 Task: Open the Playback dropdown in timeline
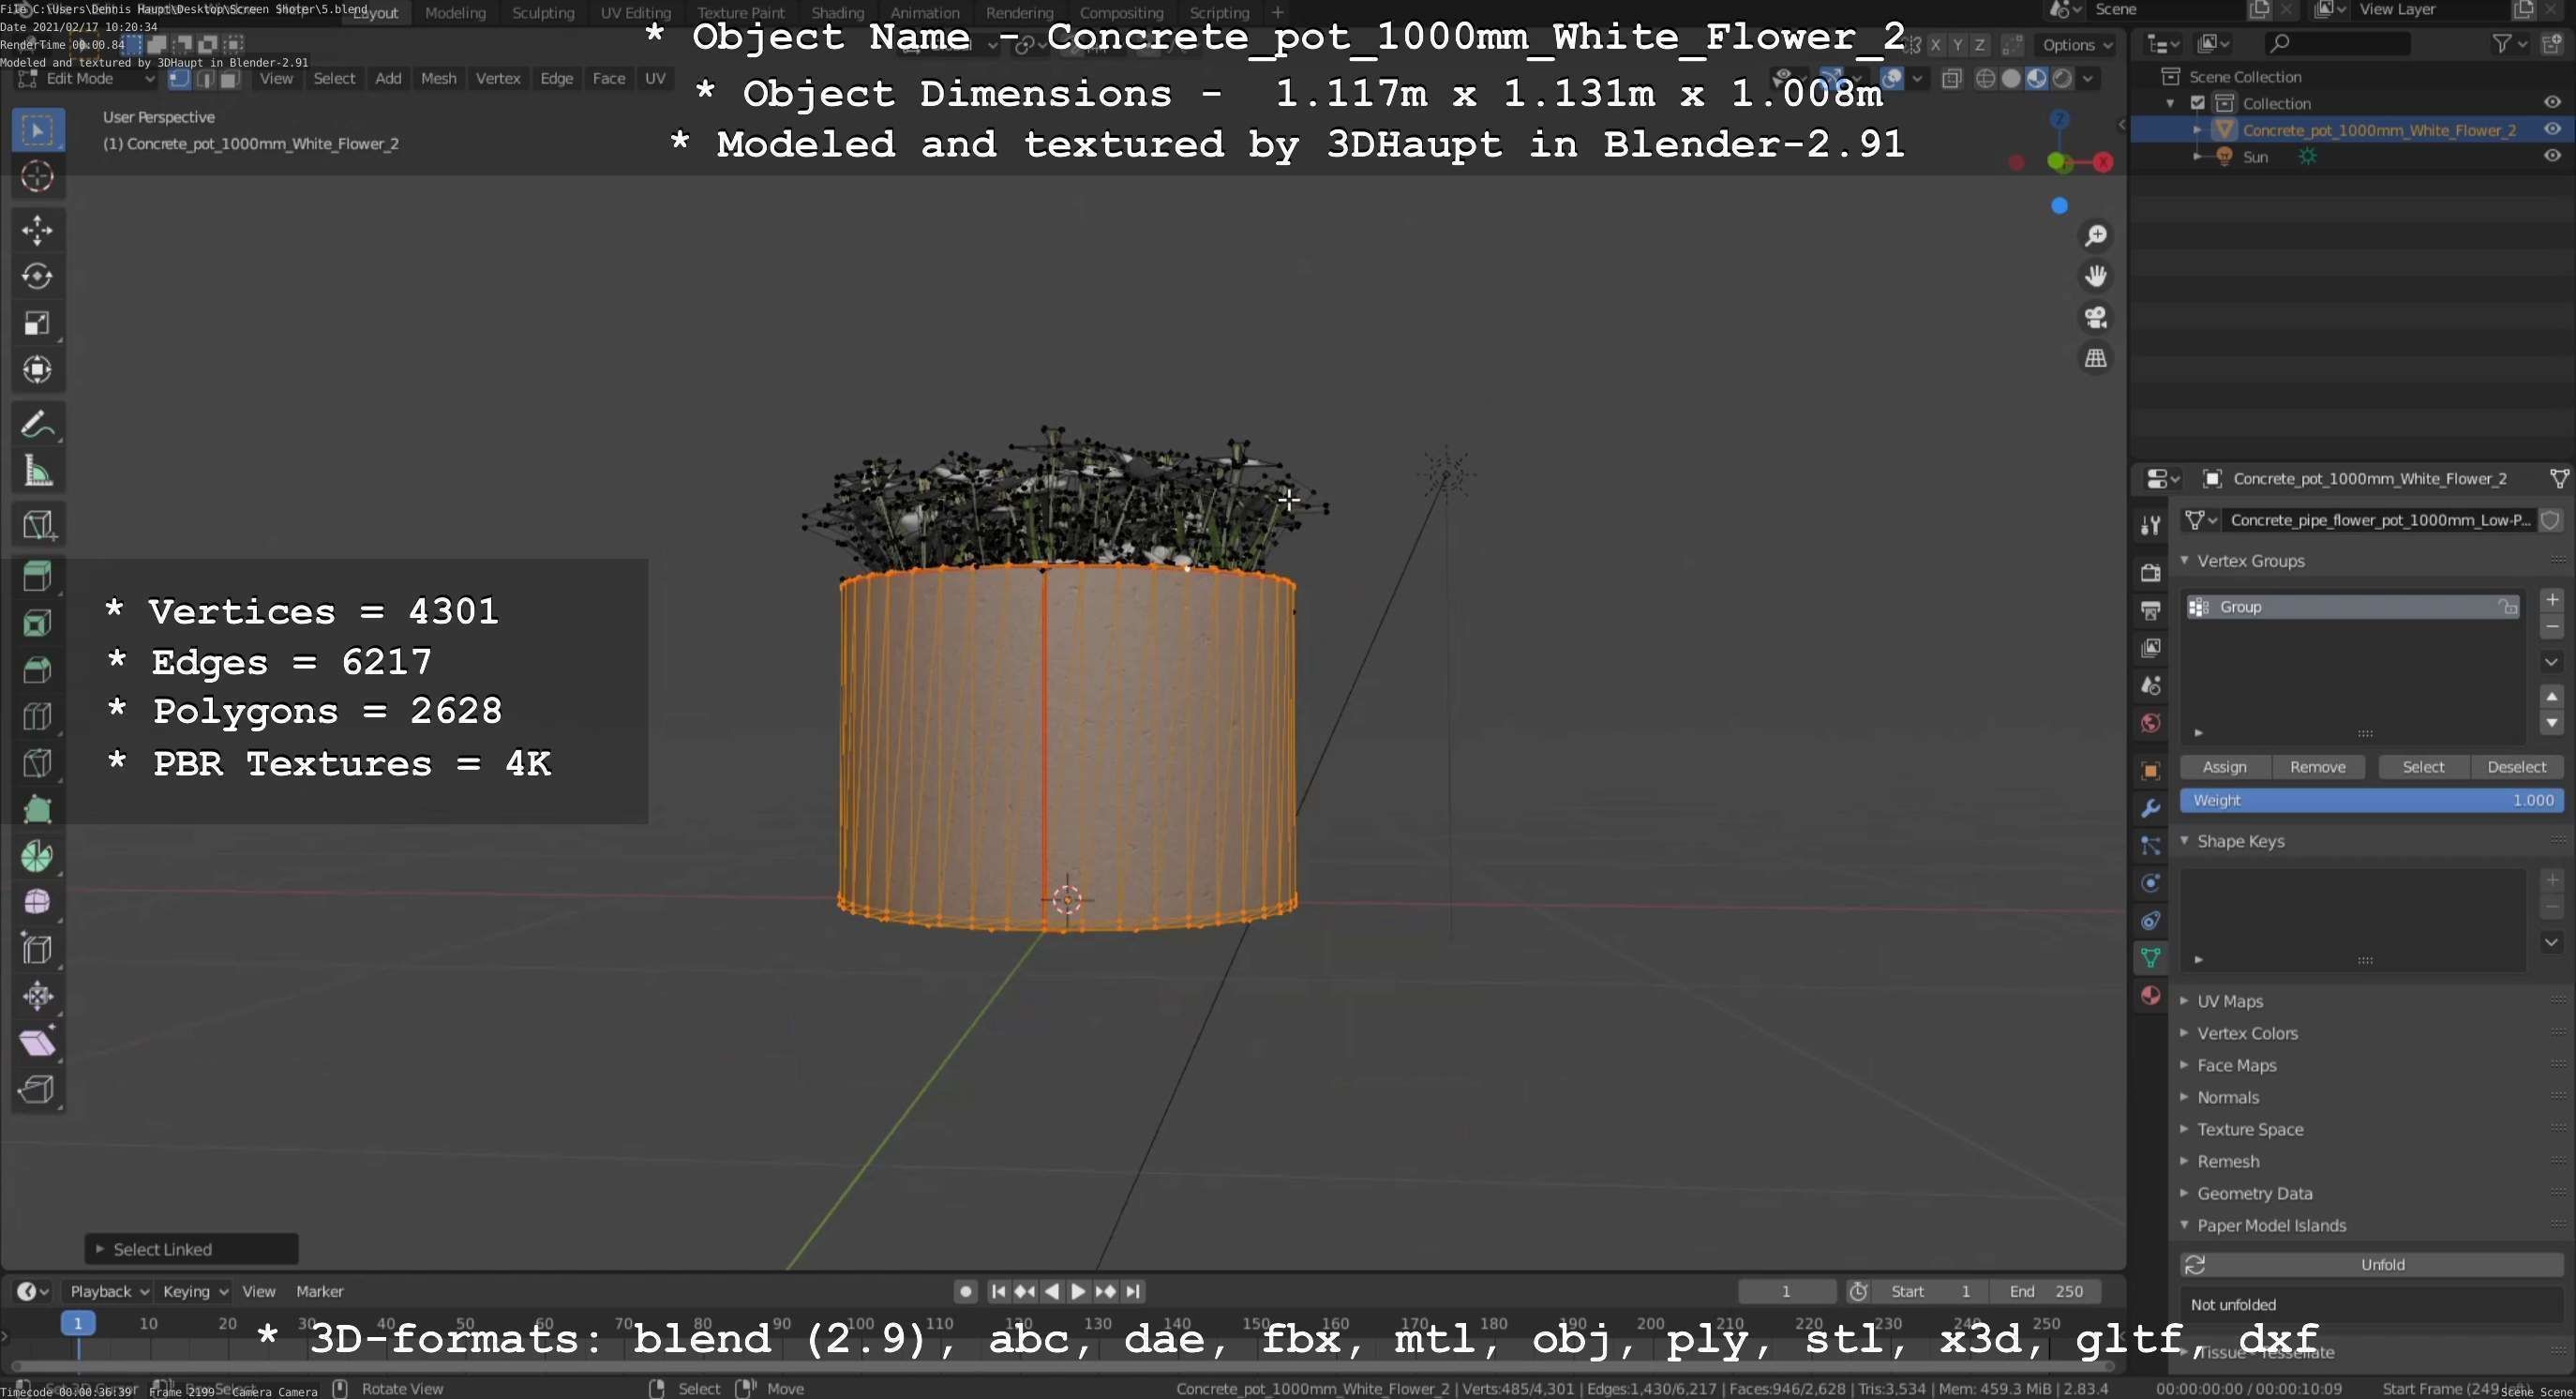pos(108,1291)
